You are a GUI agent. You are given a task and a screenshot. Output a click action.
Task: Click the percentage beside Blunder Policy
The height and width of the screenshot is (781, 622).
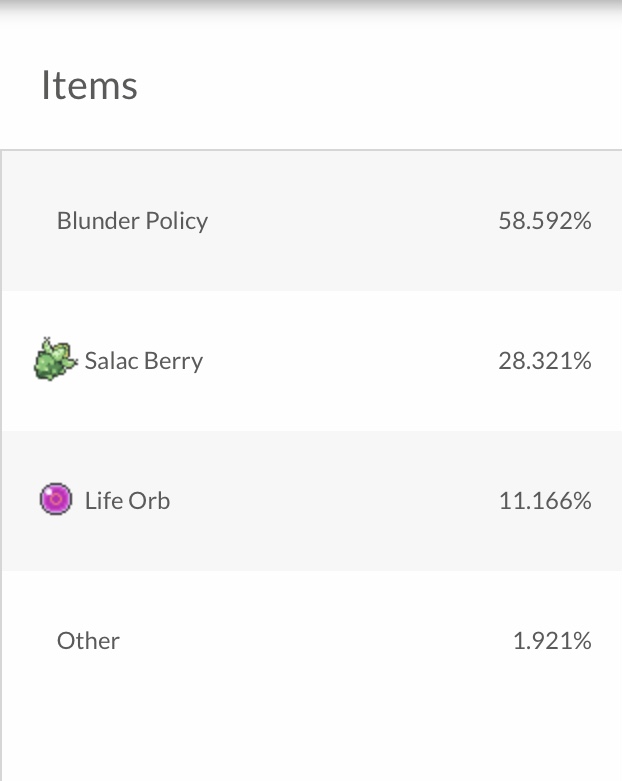(x=544, y=221)
